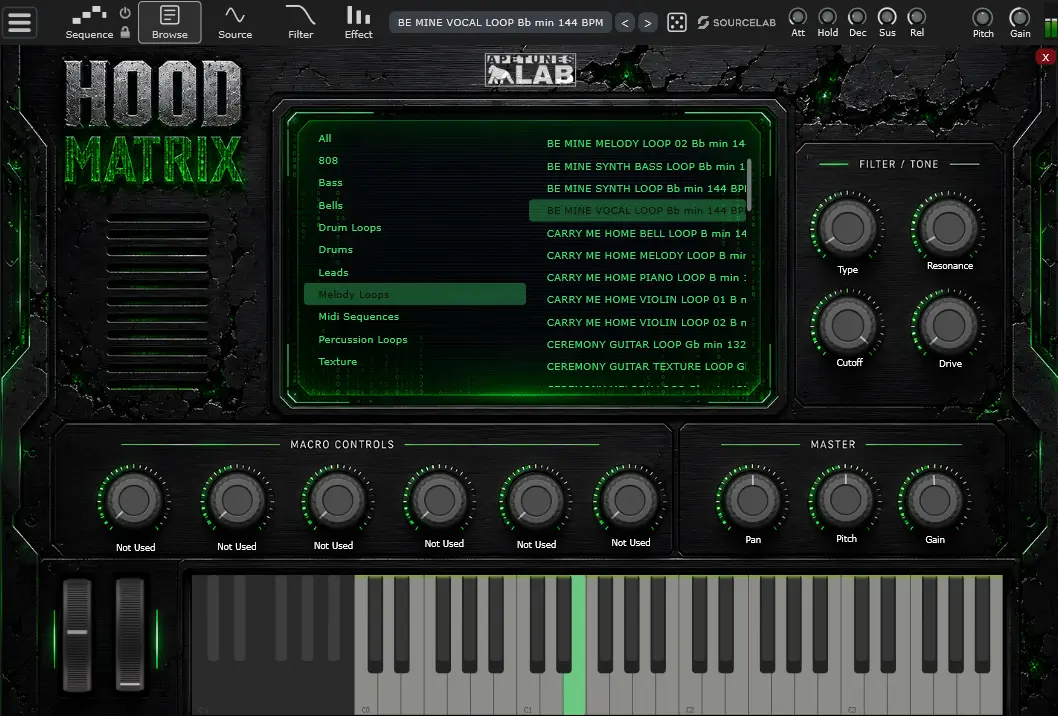Screen dimensions: 1058x716
Task: Open the hamburger main menu
Action: click(x=20, y=22)
